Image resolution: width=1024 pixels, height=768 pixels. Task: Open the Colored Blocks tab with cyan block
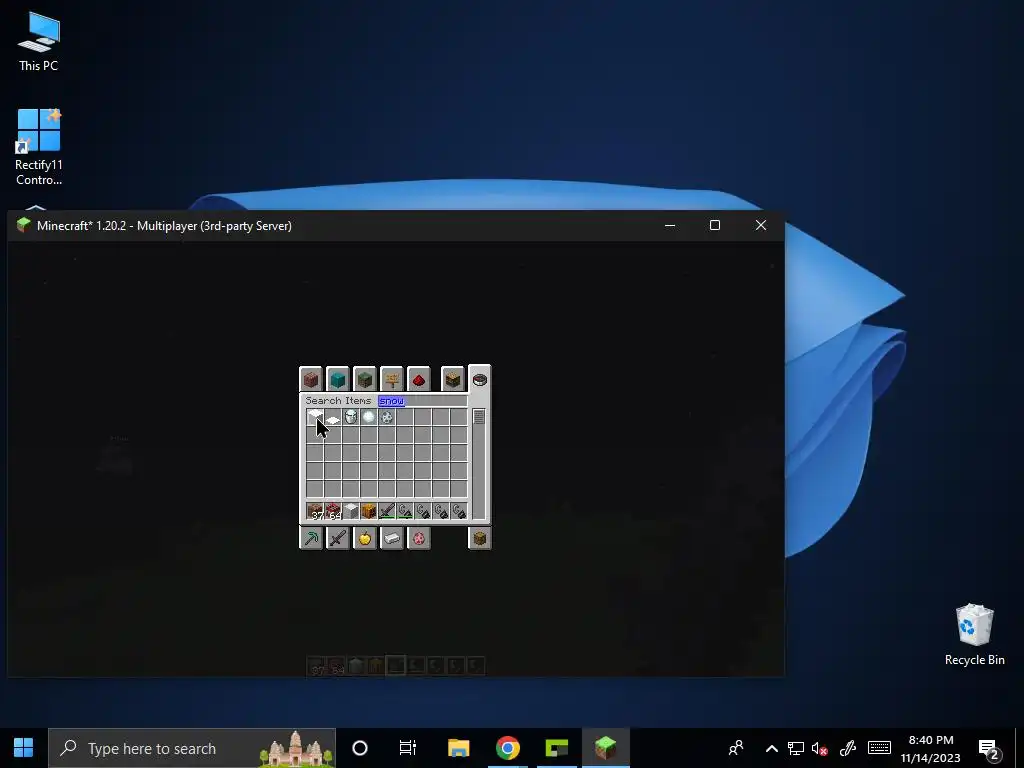[x=338, y=379]
